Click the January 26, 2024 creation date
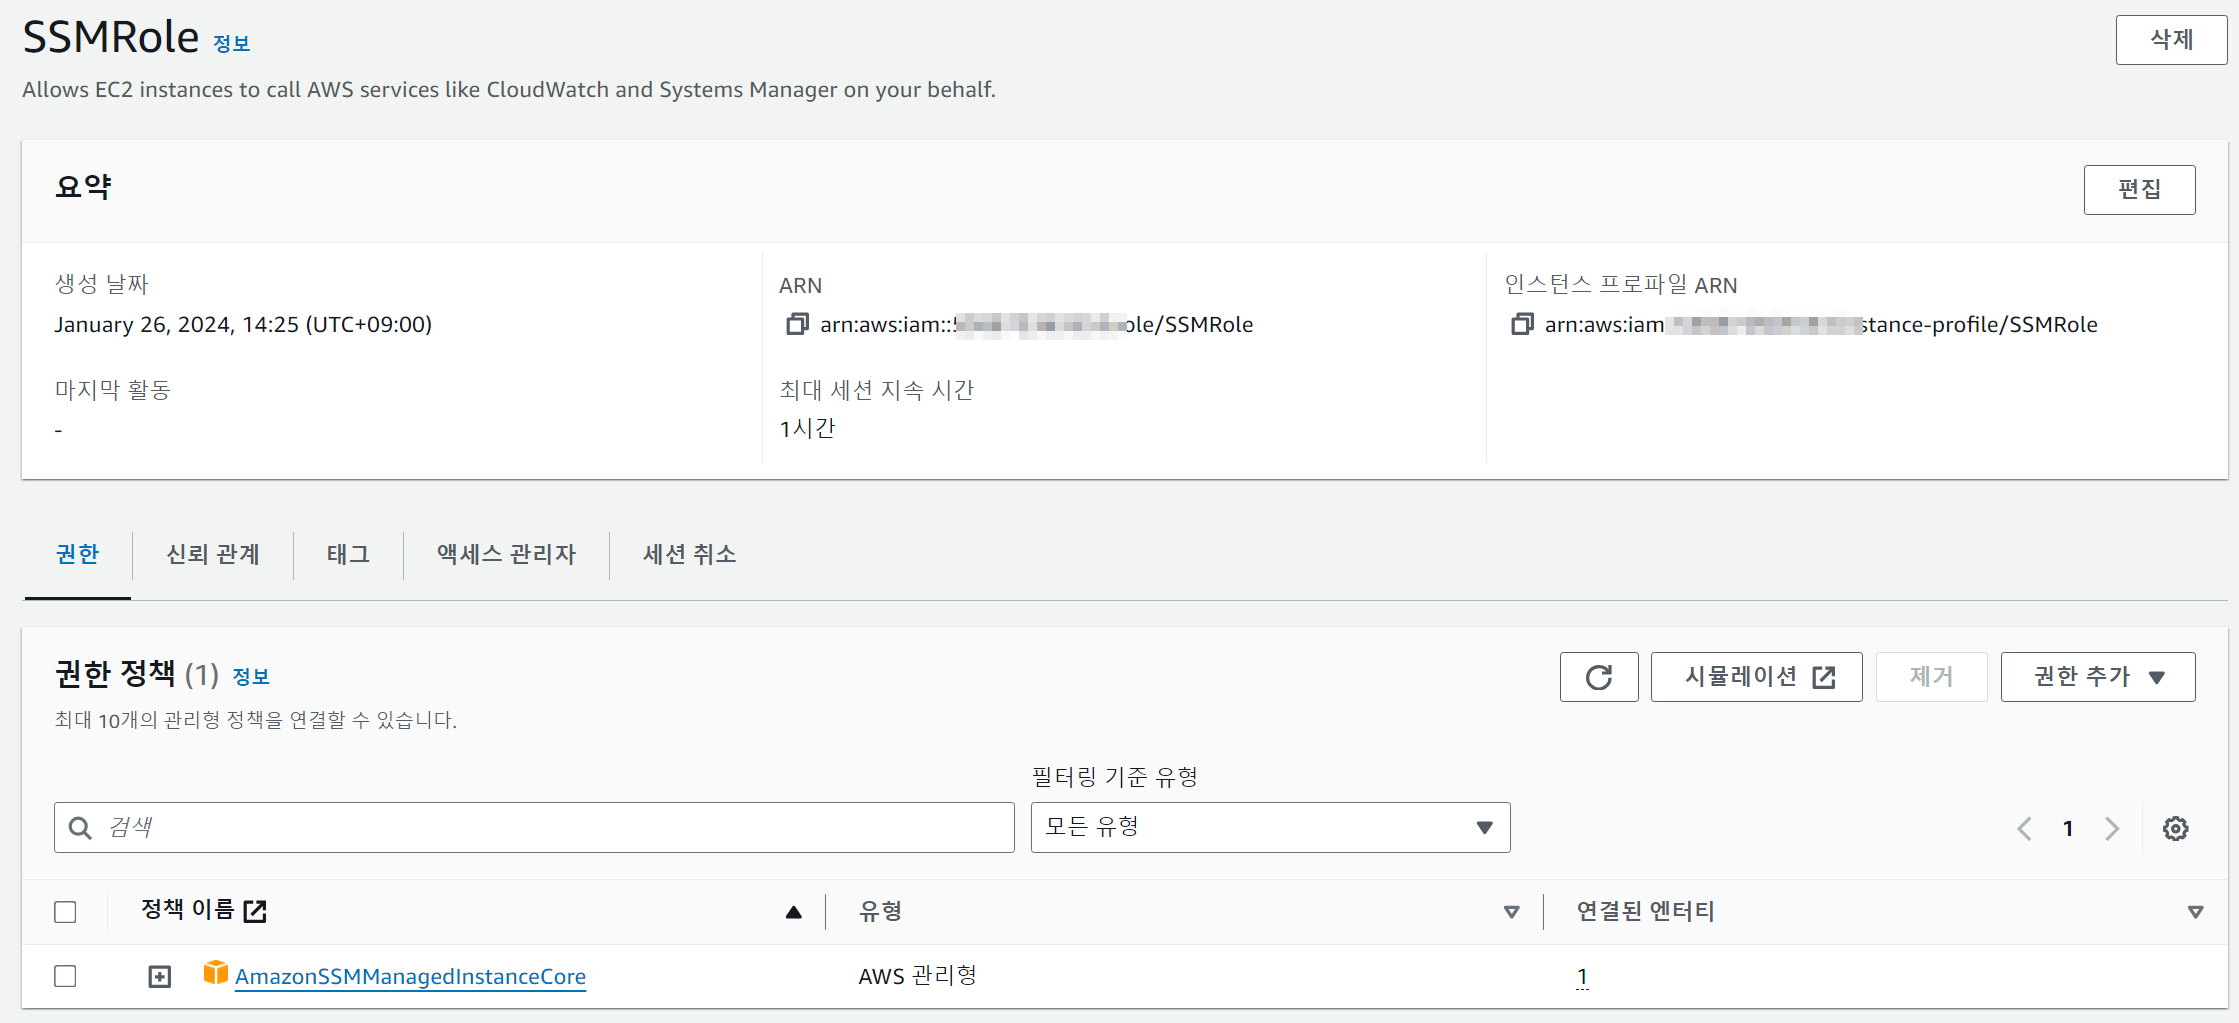 coord(243,325)
